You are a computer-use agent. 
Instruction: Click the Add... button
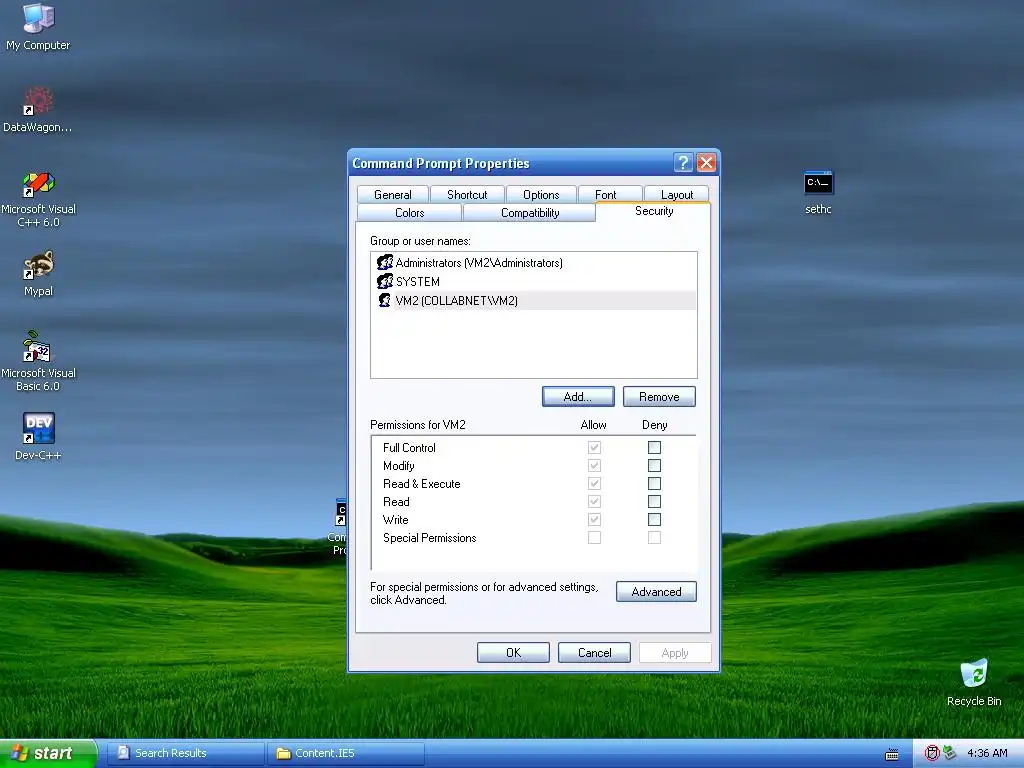pos(578,396)
